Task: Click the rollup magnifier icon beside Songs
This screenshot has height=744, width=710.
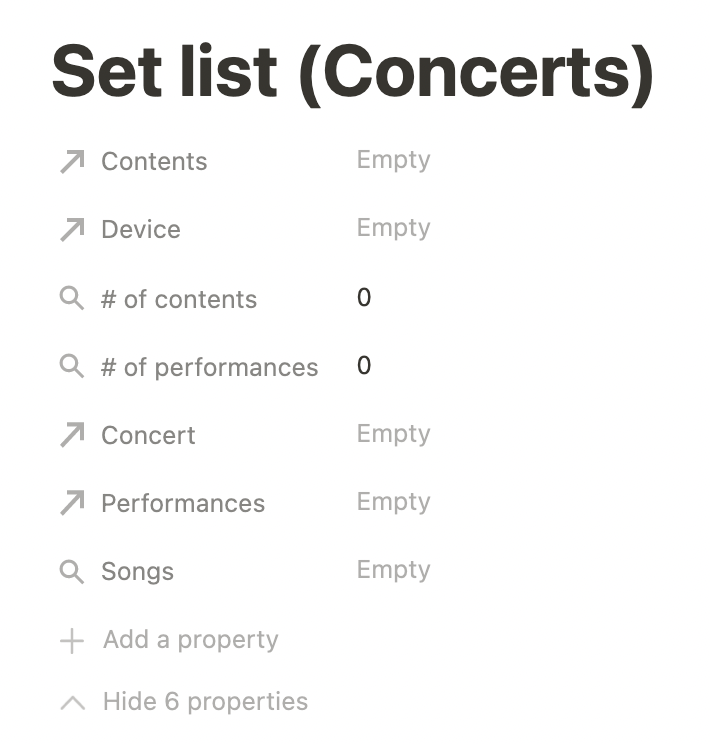Action: 72,572
